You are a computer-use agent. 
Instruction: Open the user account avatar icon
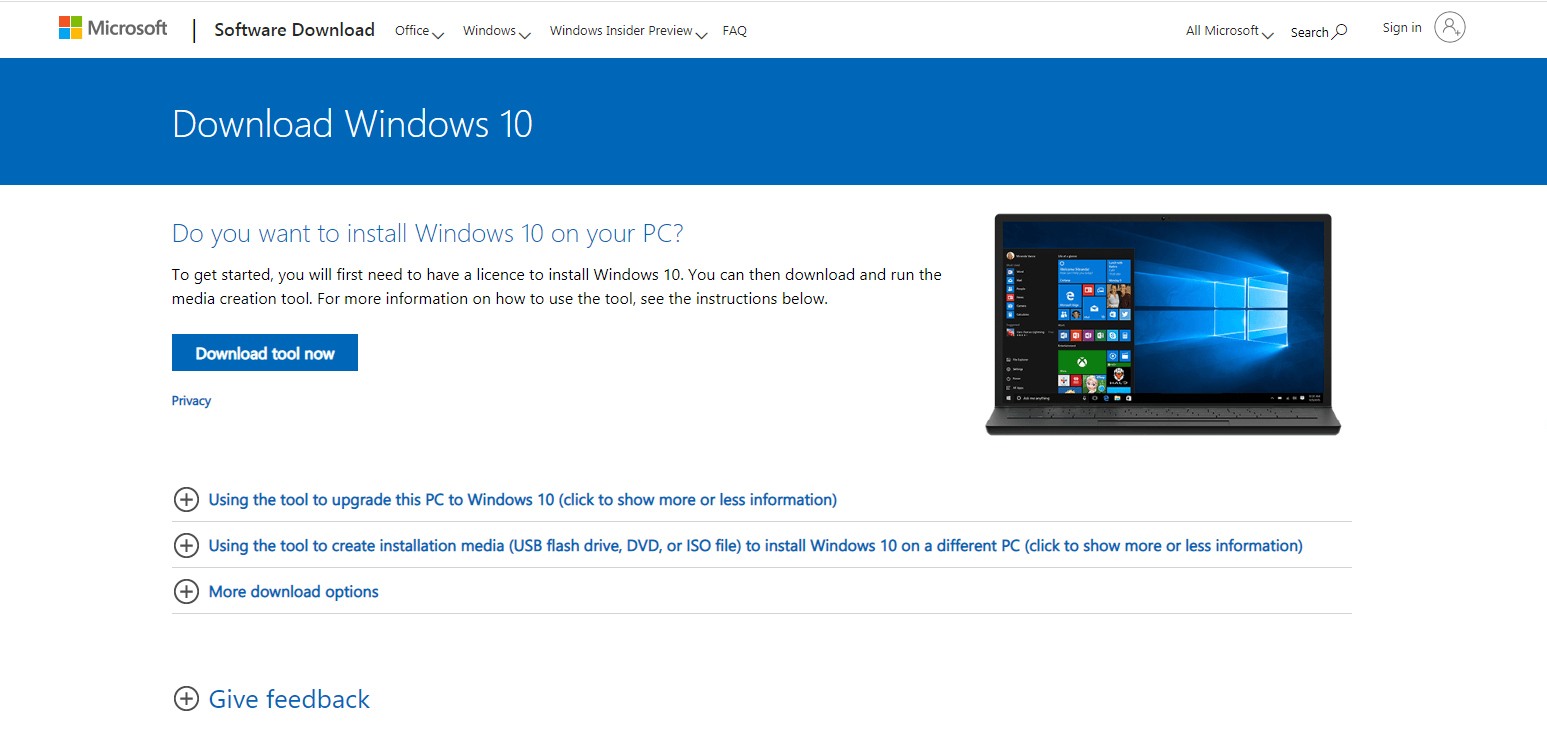pos(1449,27)
